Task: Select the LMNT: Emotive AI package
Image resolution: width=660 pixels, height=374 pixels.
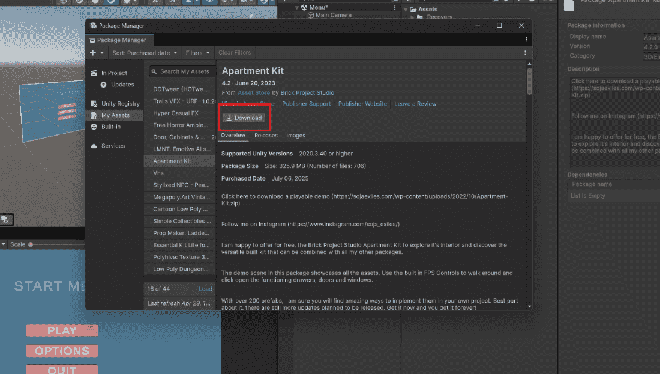Action: (x=180, y=149)
